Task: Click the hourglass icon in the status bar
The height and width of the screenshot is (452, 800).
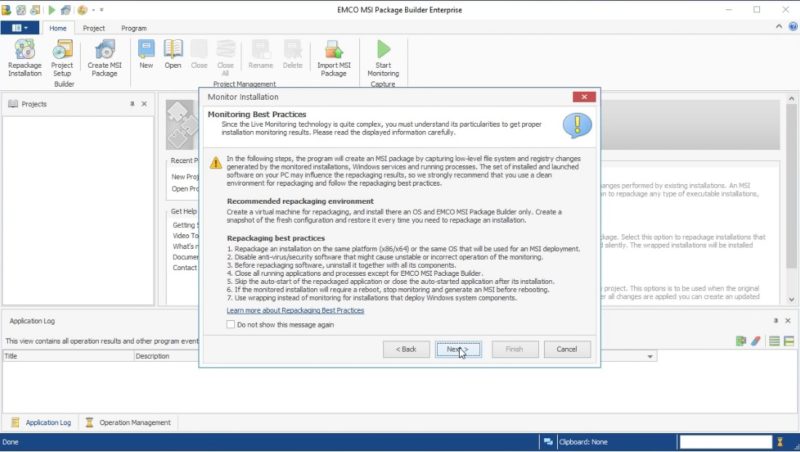Action: click(780, 442)
